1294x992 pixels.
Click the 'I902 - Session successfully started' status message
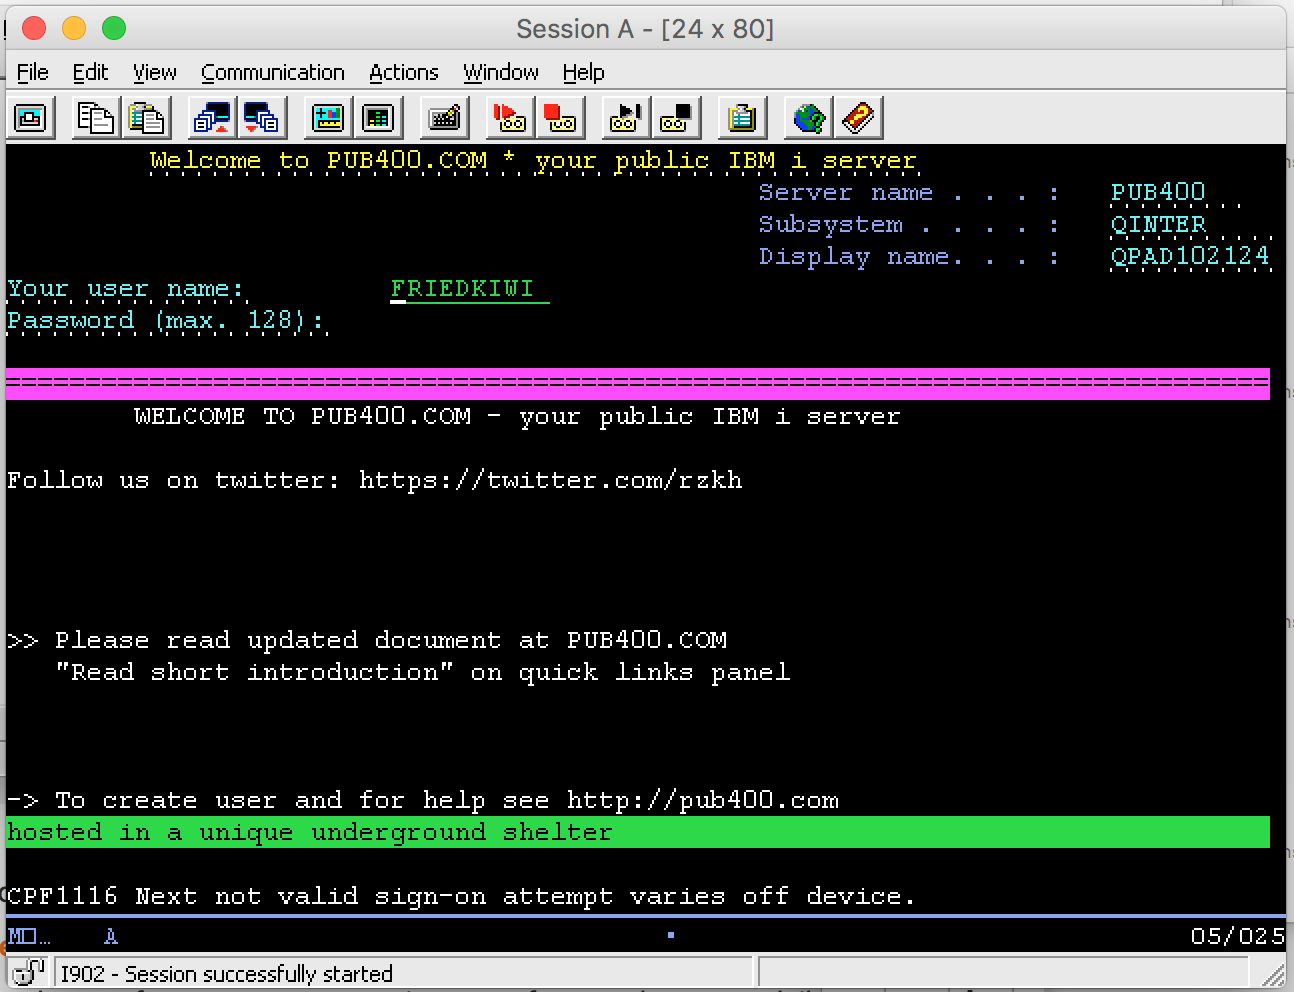pos(227,973)
